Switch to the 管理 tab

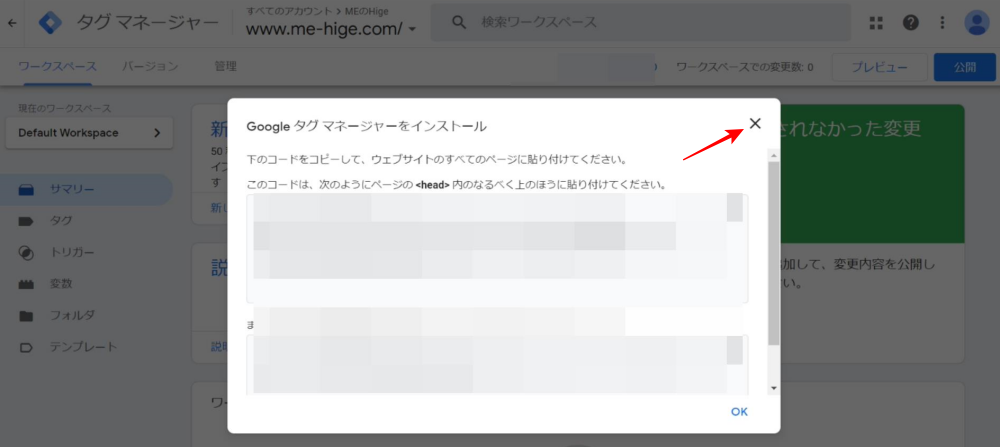click(x=226, y=66)
